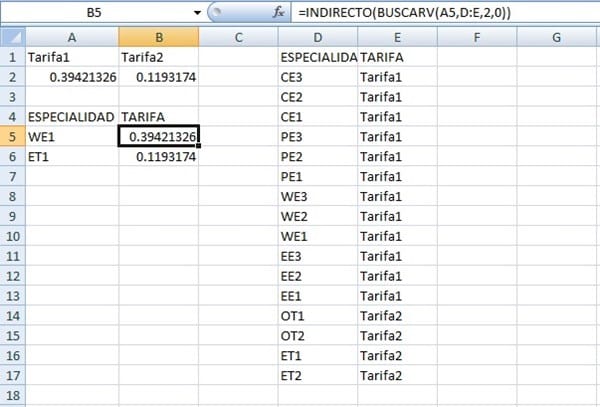This screenshot has height=407, width=600.
Task: Select column F header
Action: coord(477,37)
